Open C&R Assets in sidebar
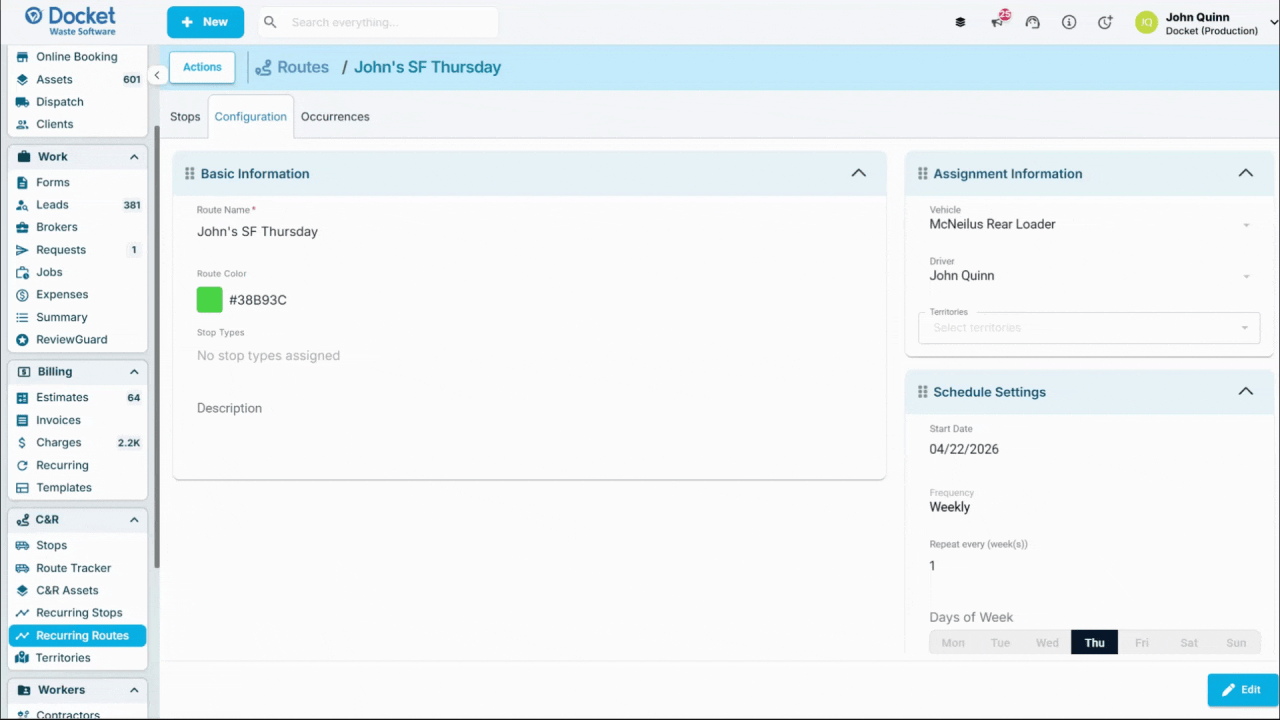This screenshot has width=1280, height=720. coord(77,591)
